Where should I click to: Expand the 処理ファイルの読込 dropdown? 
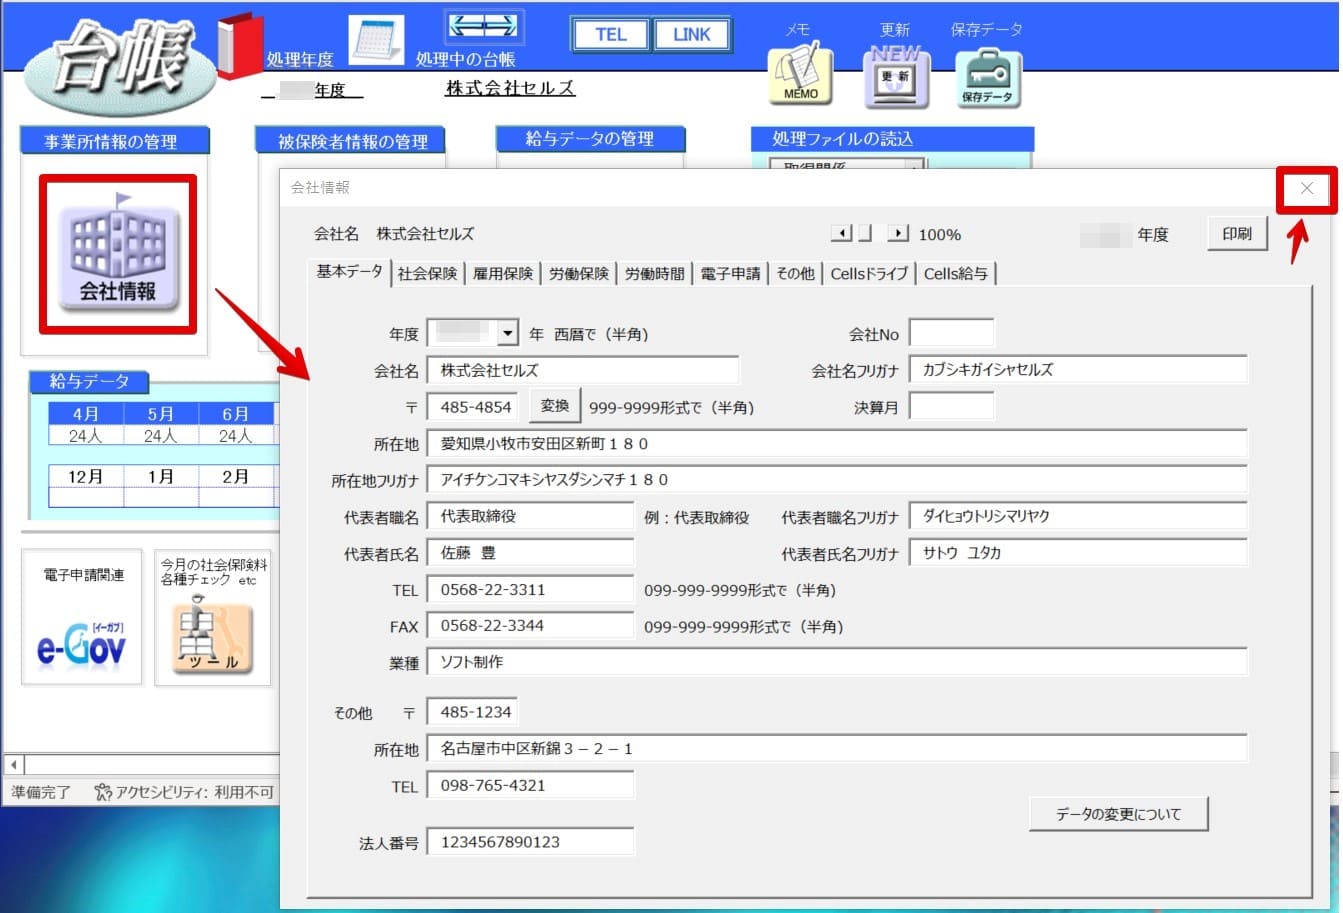pos(913,165)
